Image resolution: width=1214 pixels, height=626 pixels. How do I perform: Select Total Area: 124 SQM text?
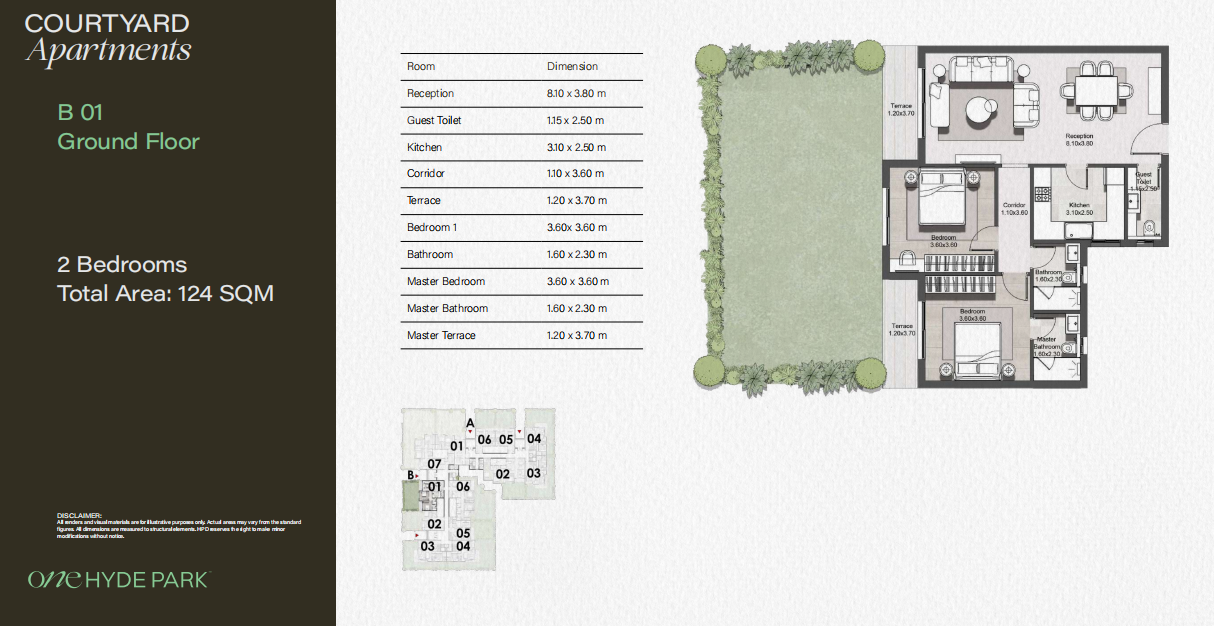coord(165,294)
